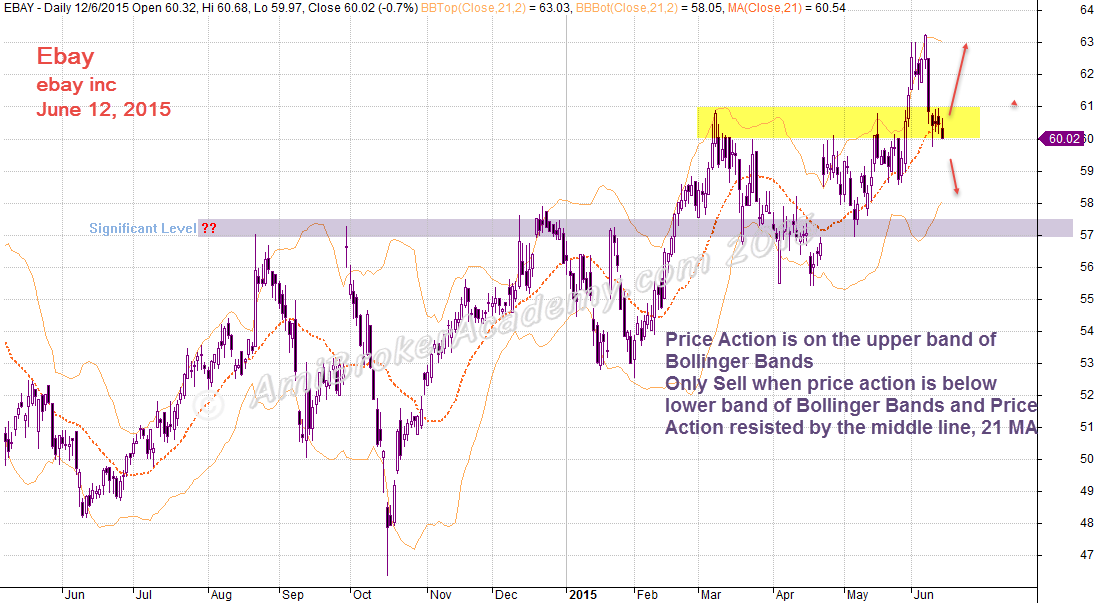Click the 'MA(Close,21) = 60.54' indicator label
Screen dimensions: 1098x603
[788, 8]
